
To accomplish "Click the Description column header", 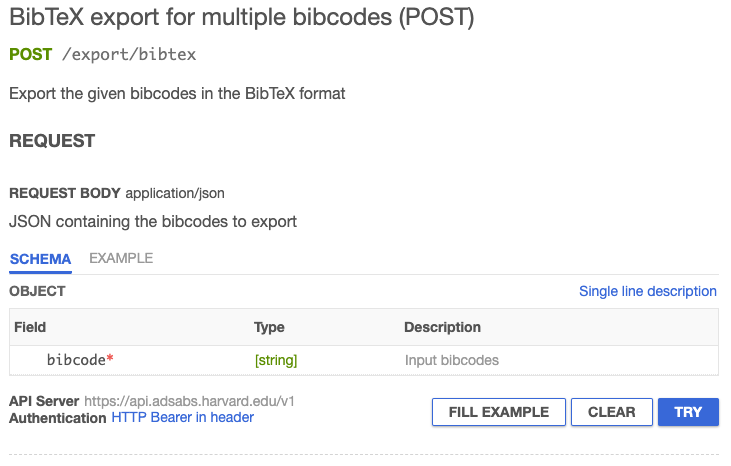I will coord(442,327).
